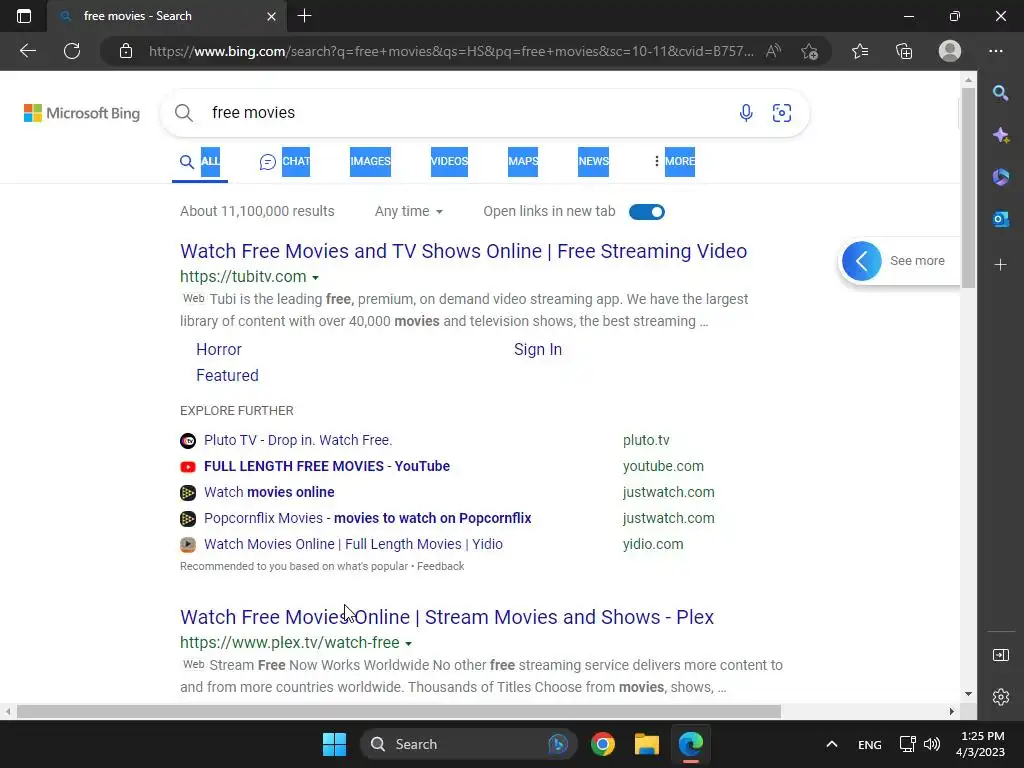
Task: Open sidebar Outlook icon
Action: [x=1000, y=219]
